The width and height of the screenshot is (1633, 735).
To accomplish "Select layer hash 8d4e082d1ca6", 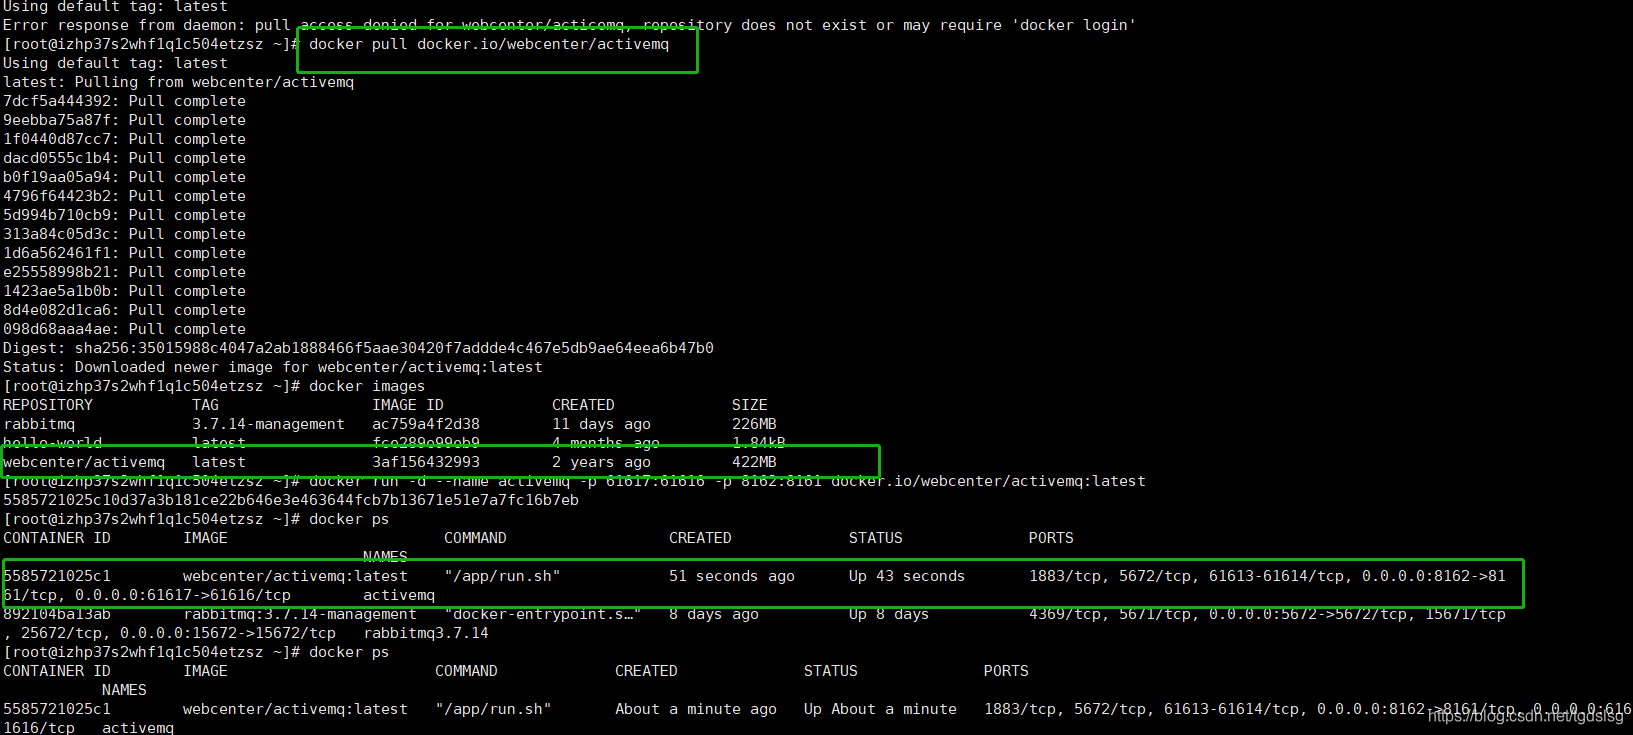I will click(57, 310).
